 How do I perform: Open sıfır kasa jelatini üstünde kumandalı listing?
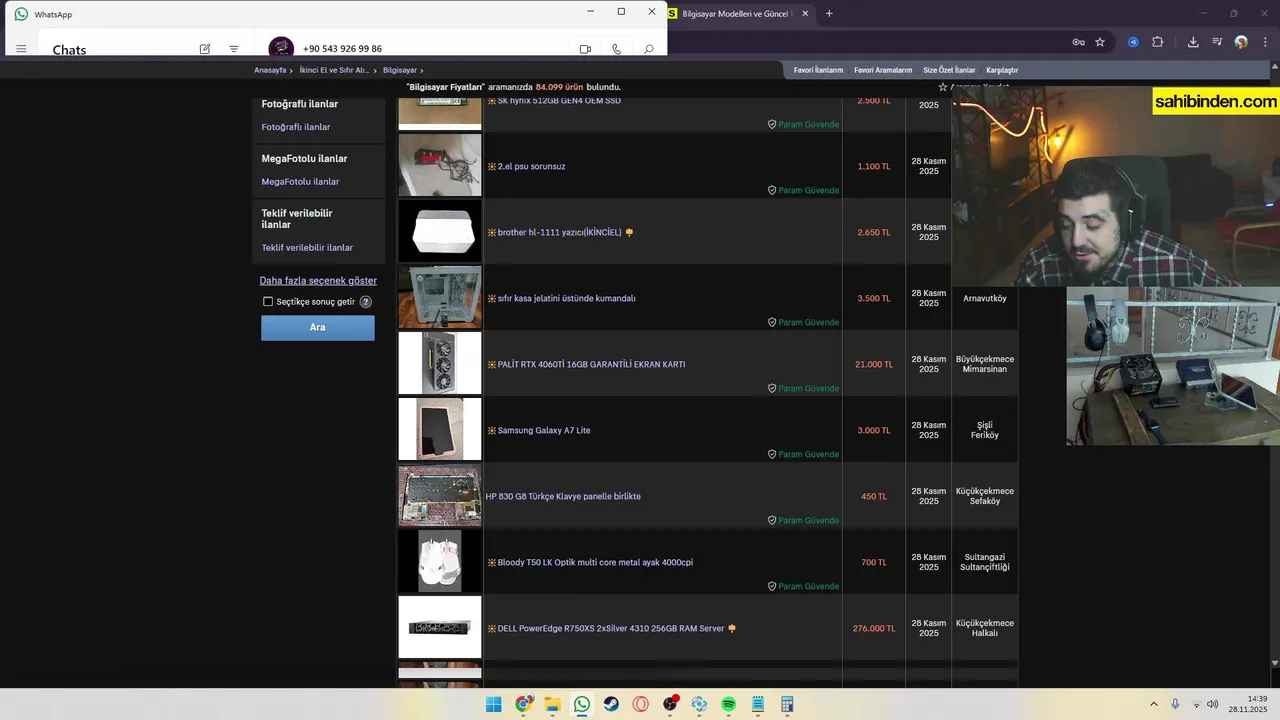[x=566, y=298]
